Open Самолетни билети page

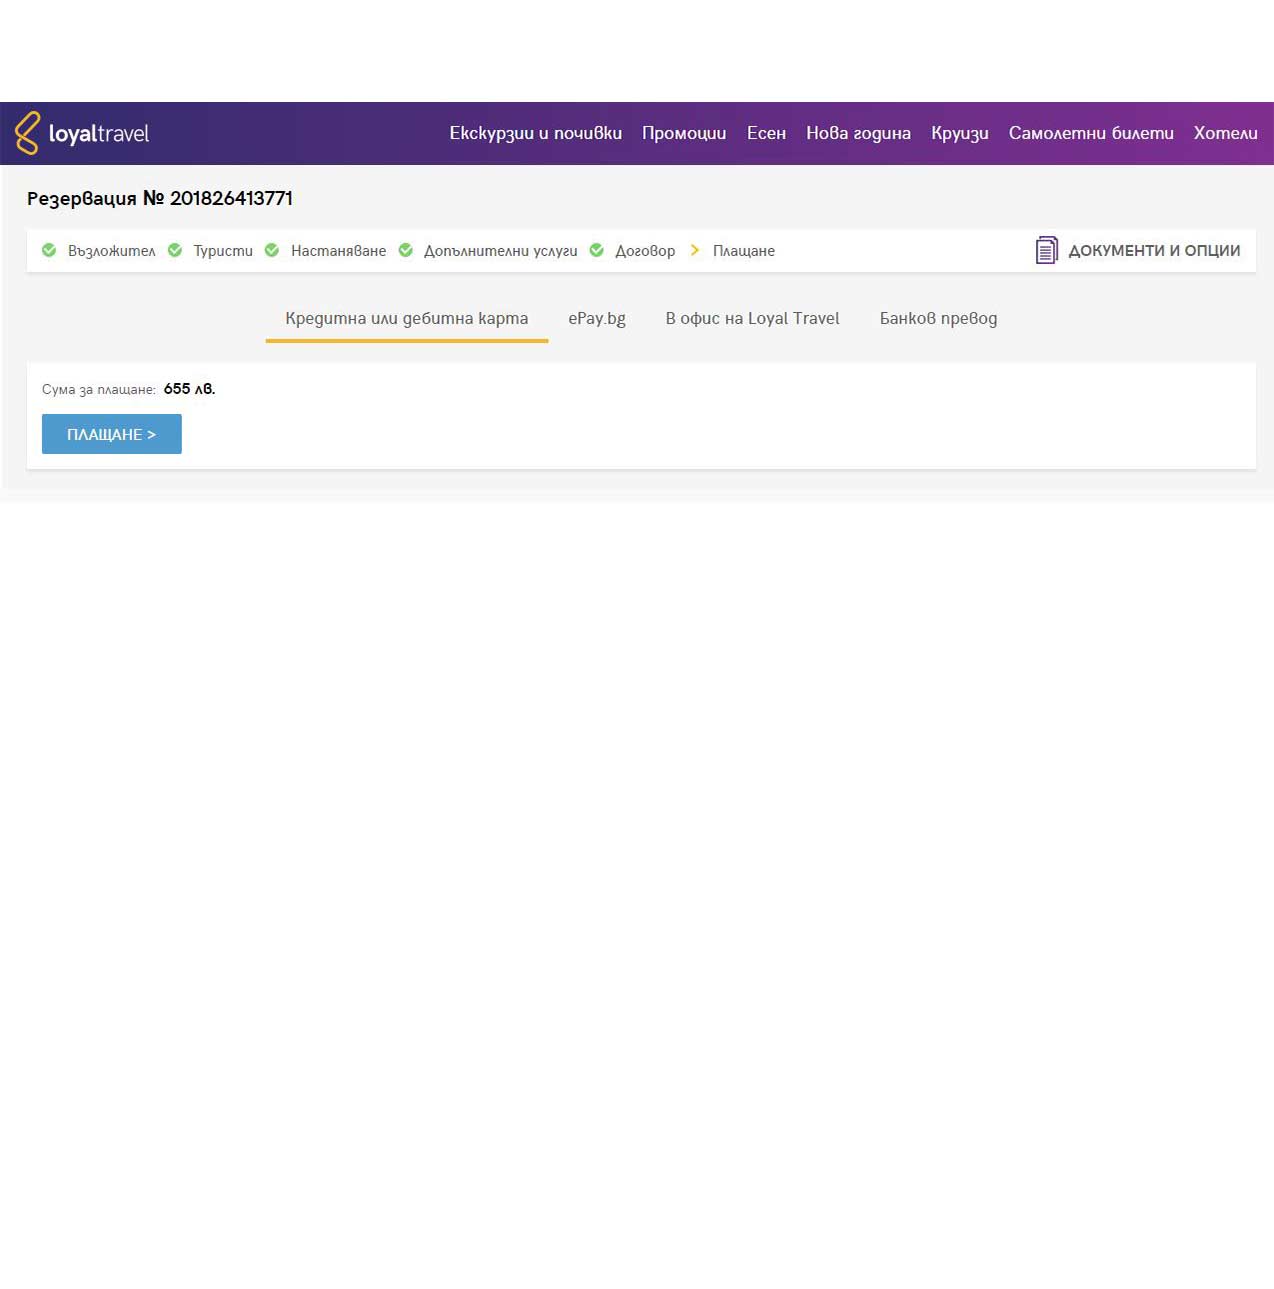click(x=1091, y=133)
